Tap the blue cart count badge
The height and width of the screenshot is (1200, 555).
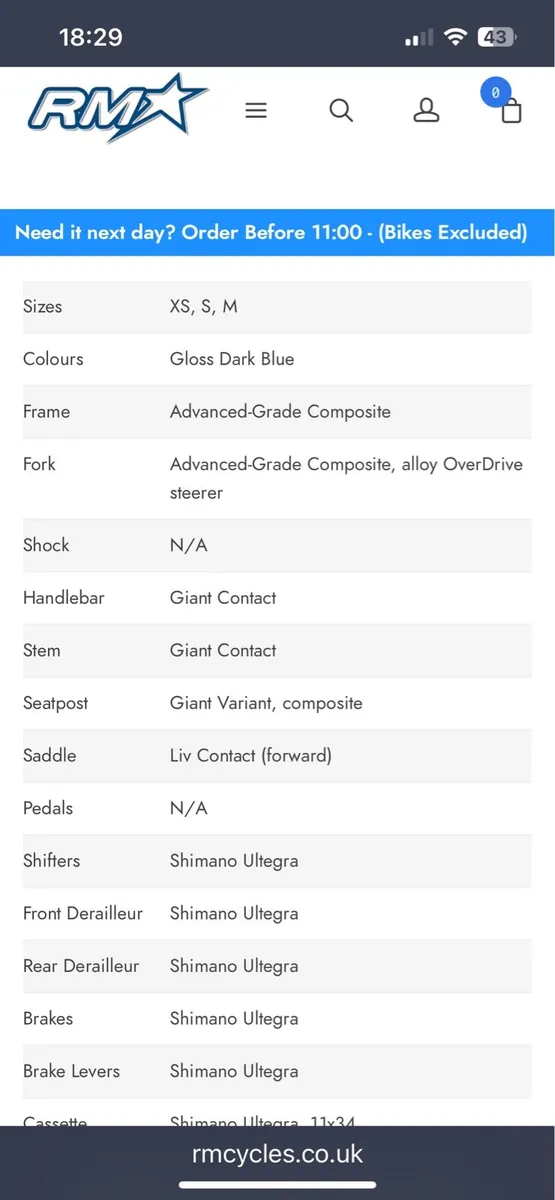pyautogui.click(x=495, y=92)
